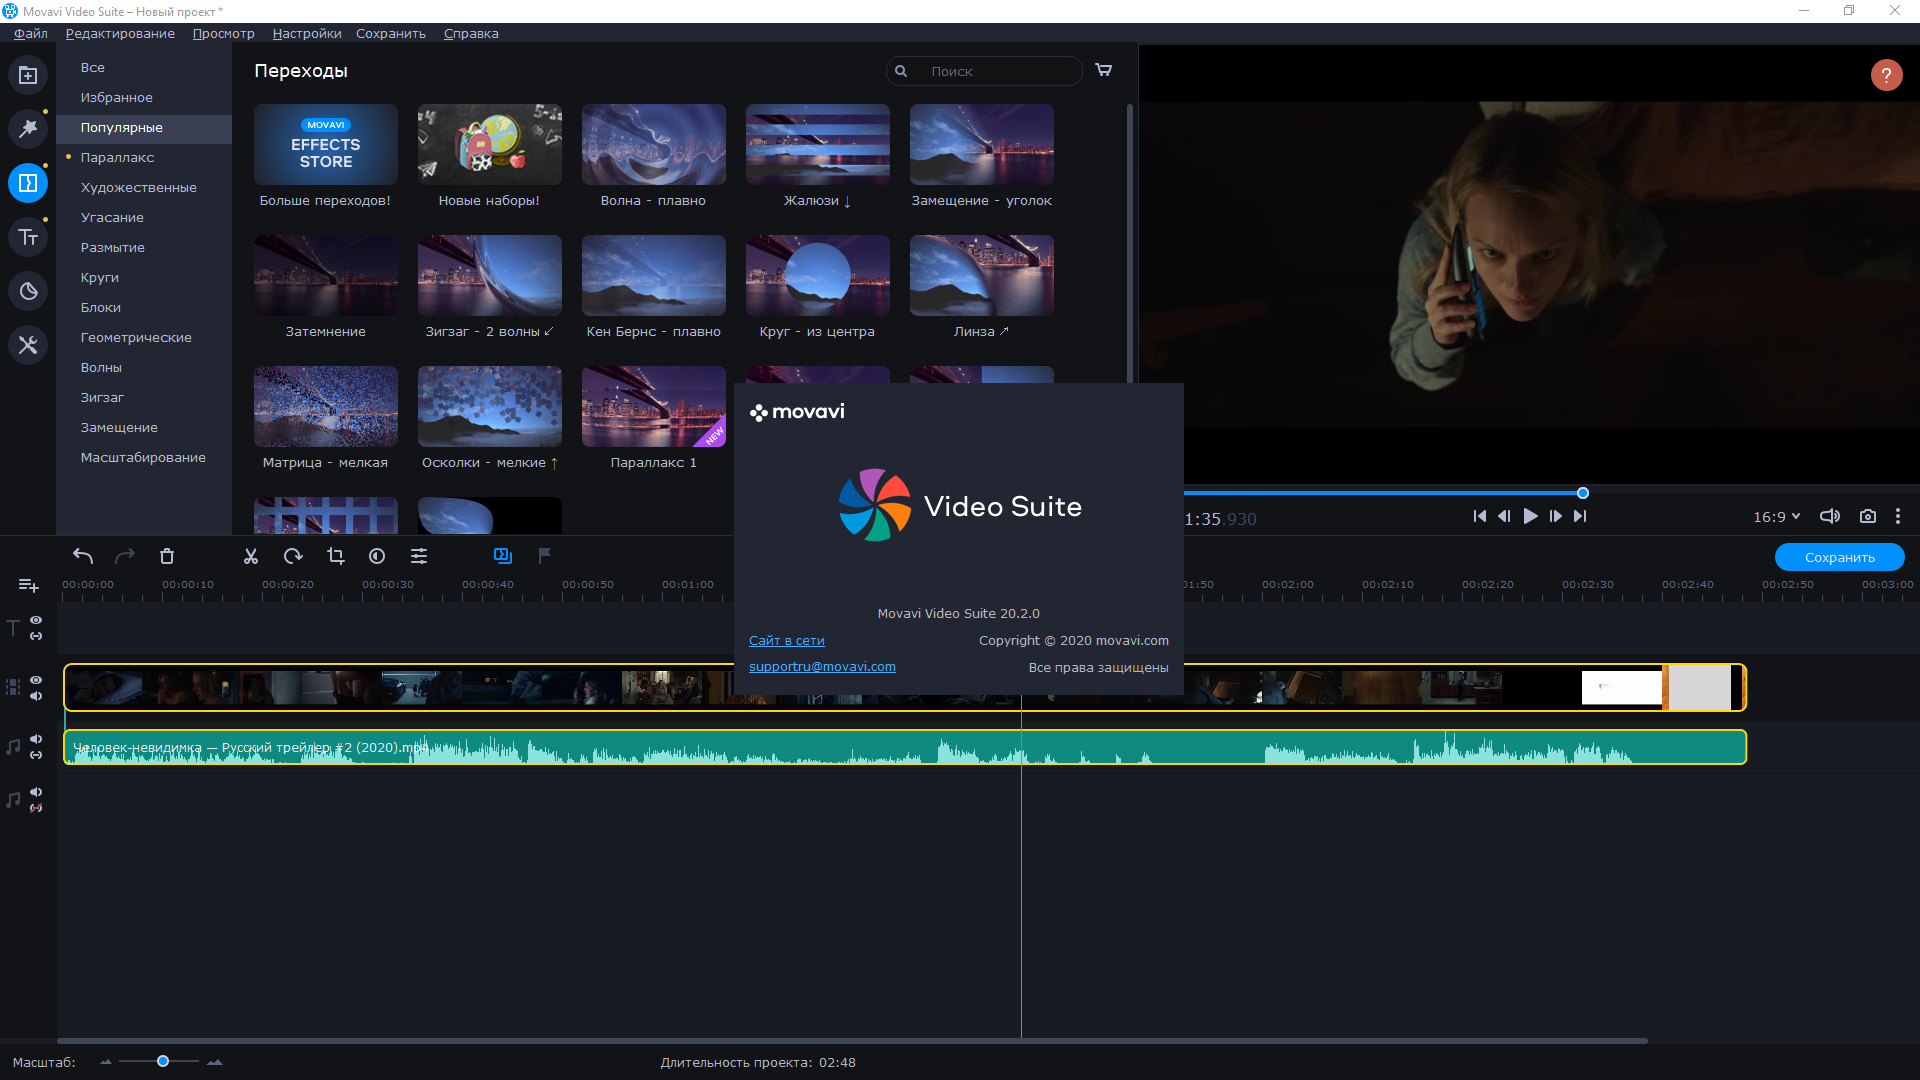
Task: Open the more tools wrench icon
Action: tap(28, 345)
